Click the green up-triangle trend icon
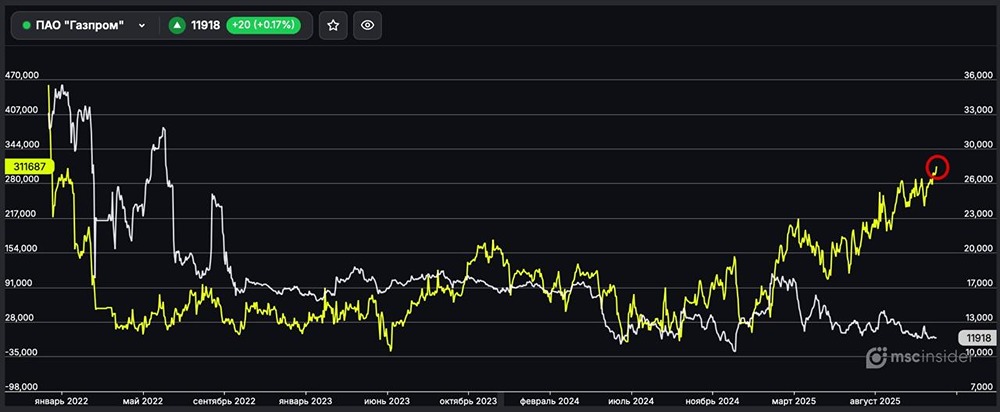 [x=177, y=25]
